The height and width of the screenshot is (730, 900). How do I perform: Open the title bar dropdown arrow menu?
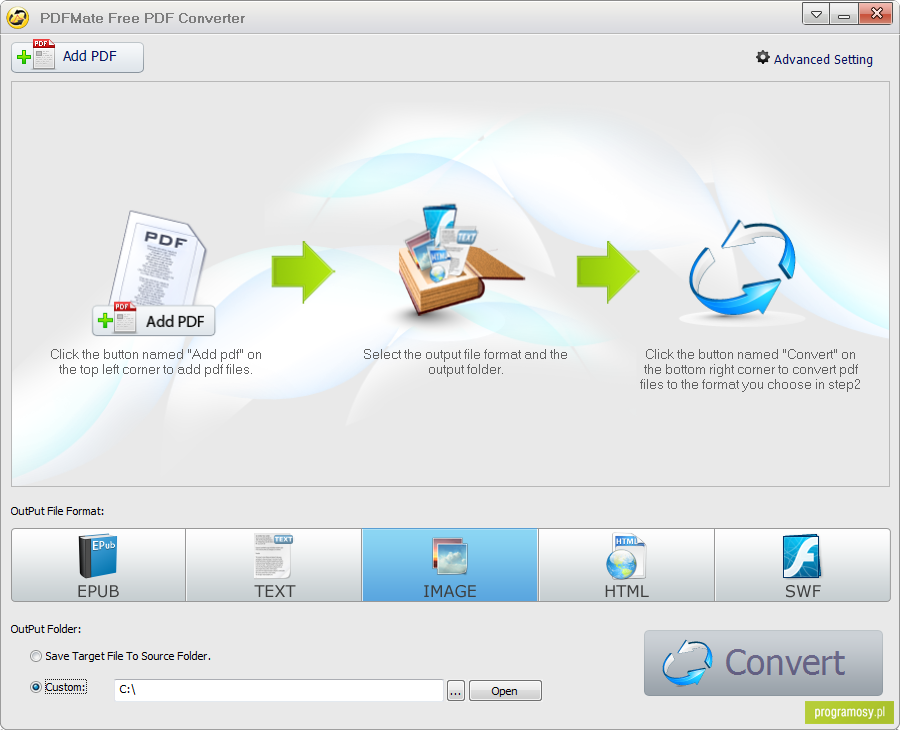pos(815,14)
